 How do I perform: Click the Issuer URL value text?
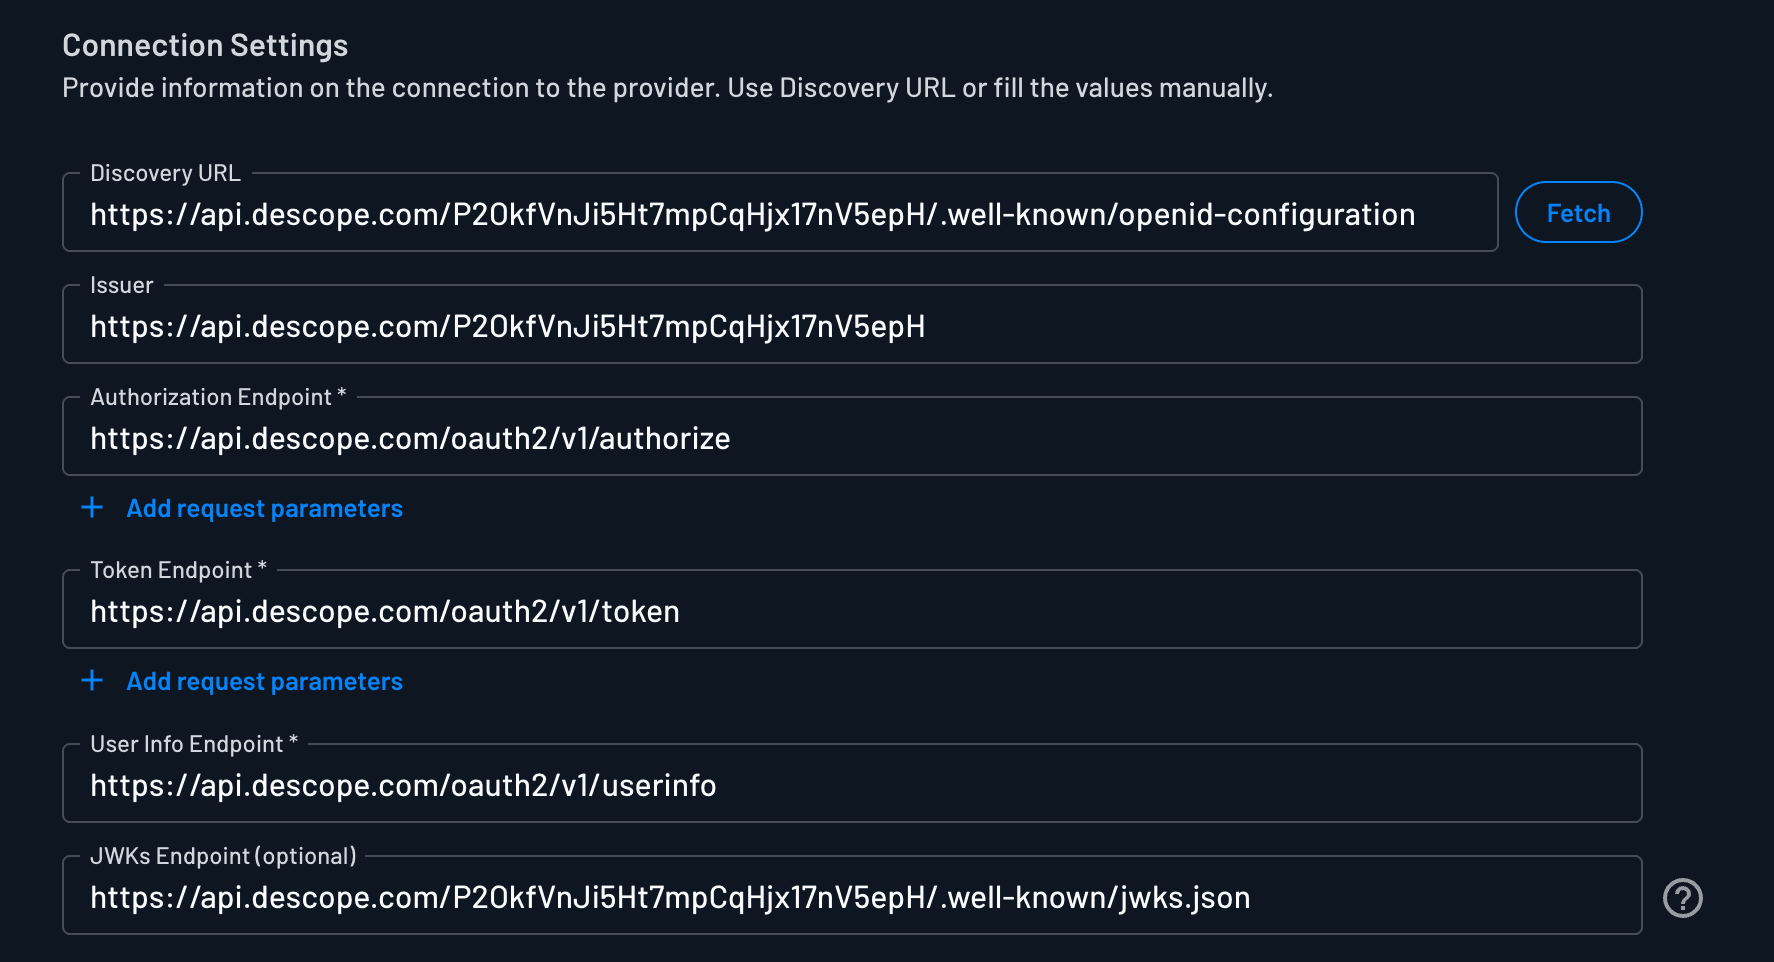coord(507,326)
